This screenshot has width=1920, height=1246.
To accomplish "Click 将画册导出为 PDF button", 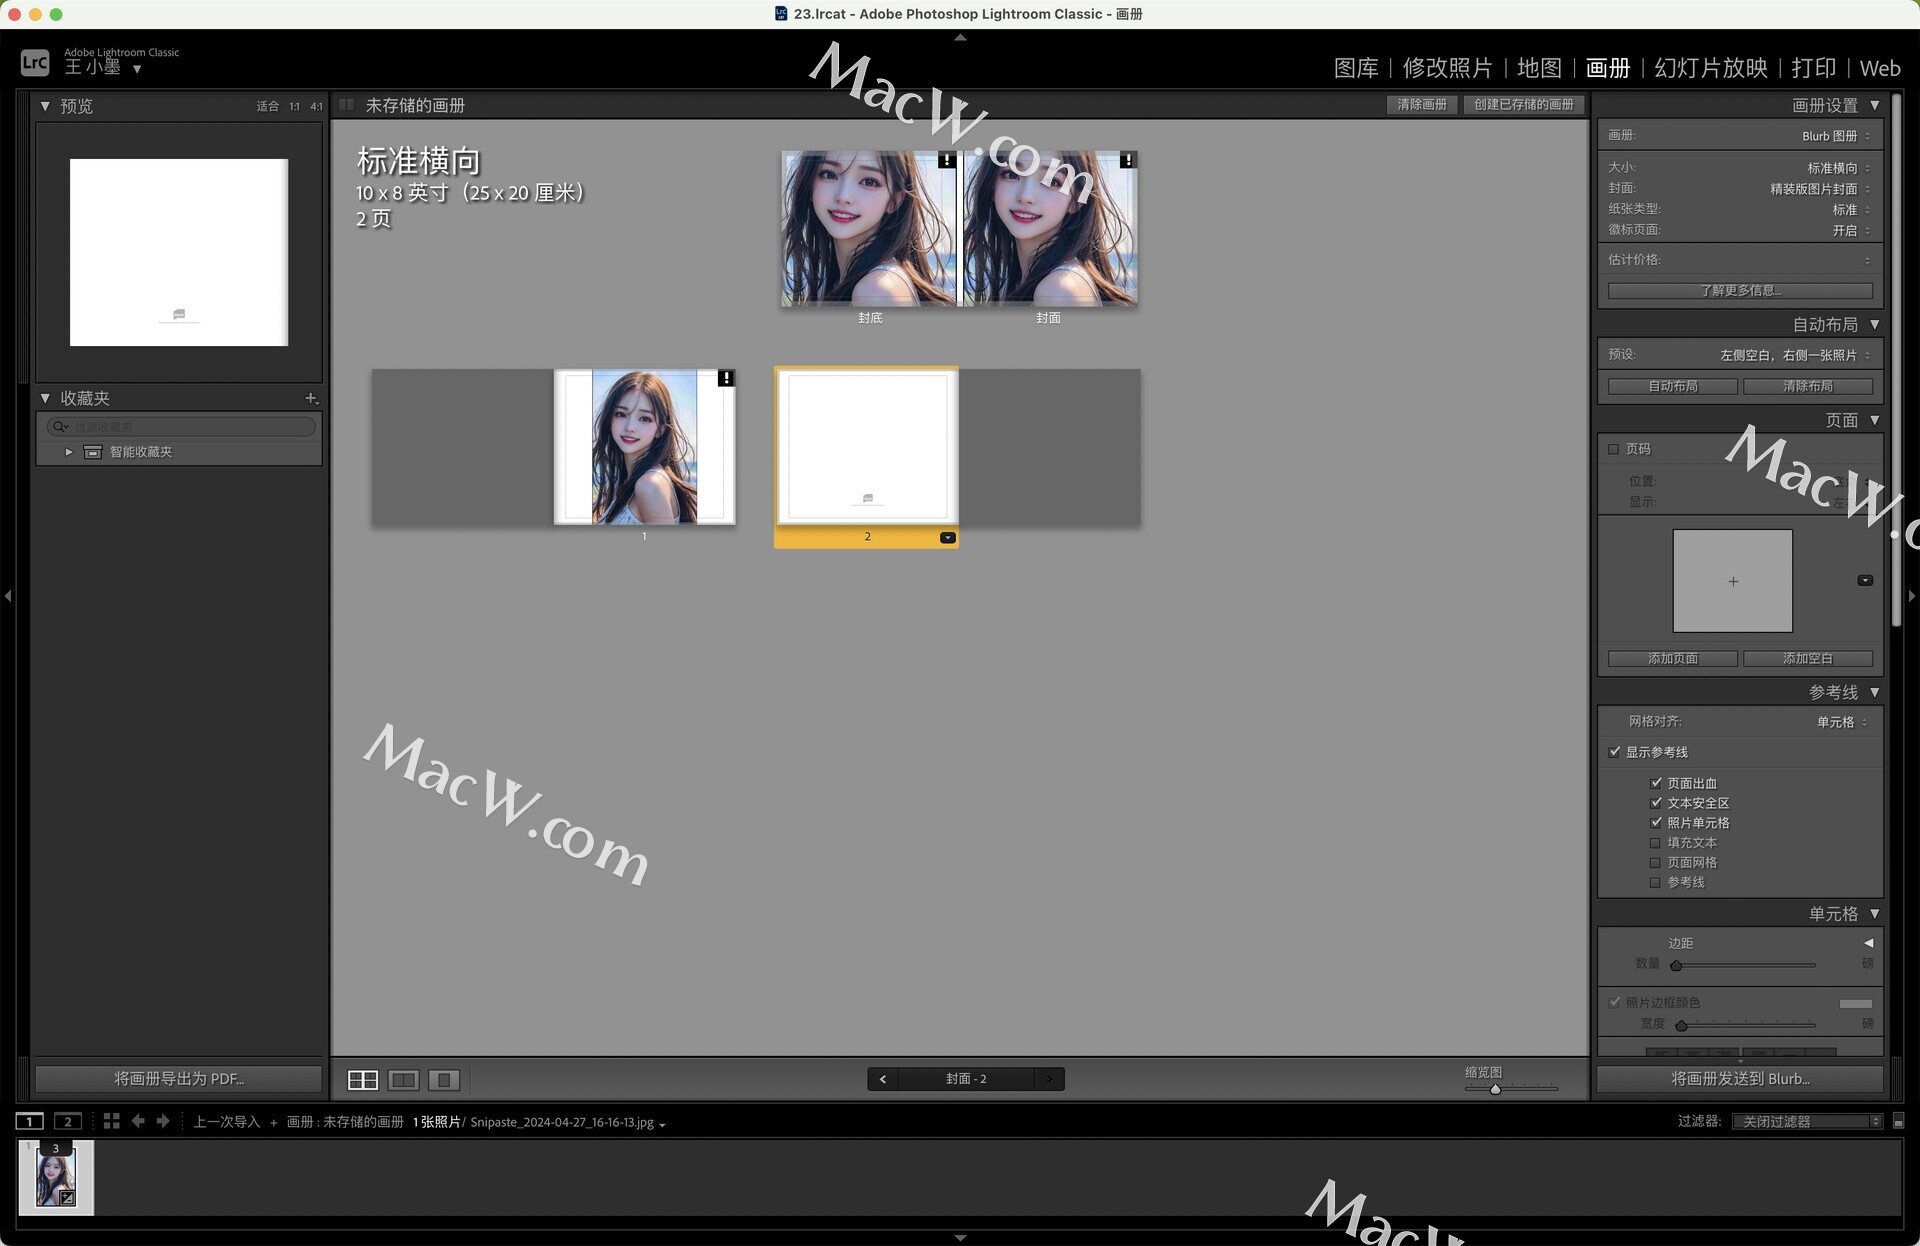I will (x=179, y=1079).
